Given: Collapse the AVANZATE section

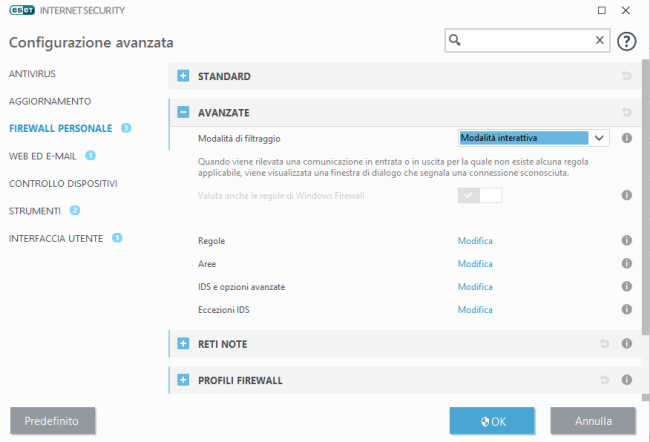Looking at the screenshot, I should tap(183, 113).
